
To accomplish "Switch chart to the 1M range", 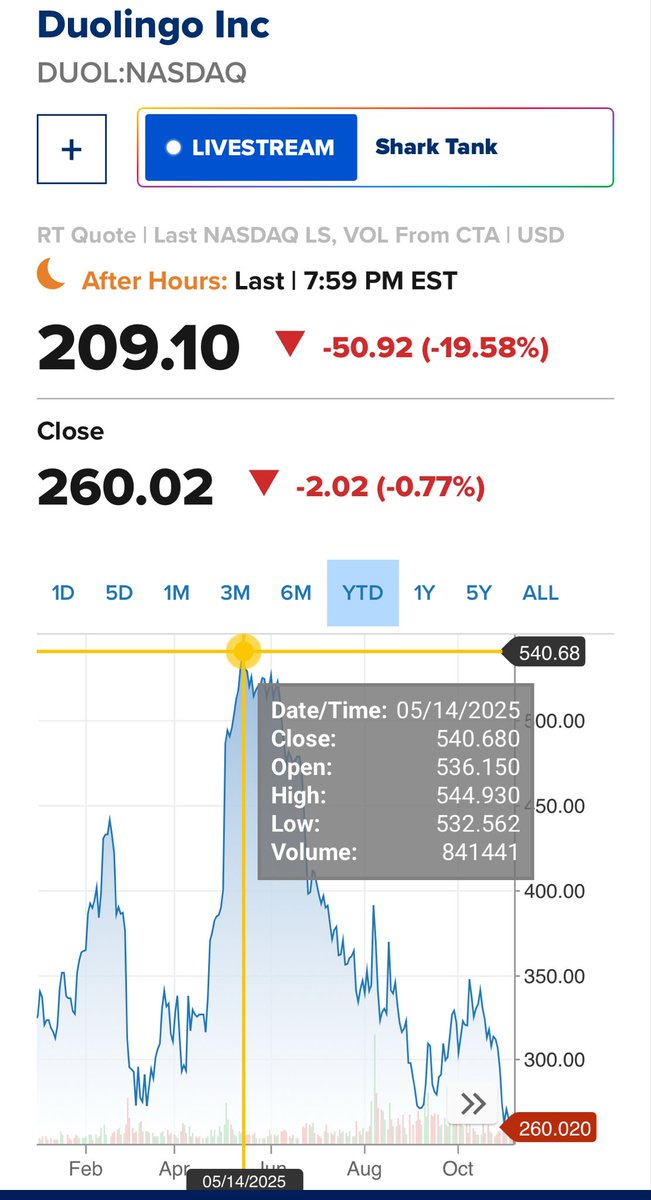I will click(177, 593).
